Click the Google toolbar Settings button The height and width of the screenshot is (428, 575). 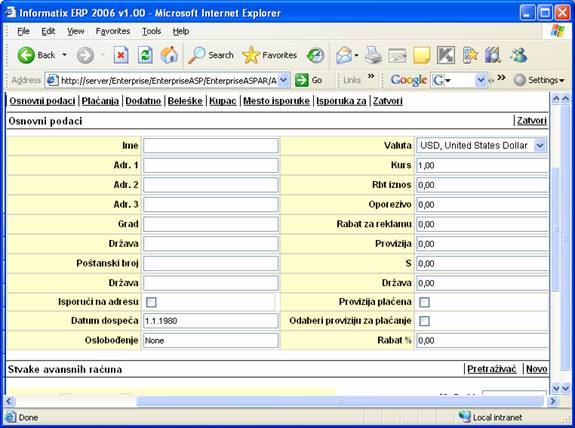[x=539, y=80]
